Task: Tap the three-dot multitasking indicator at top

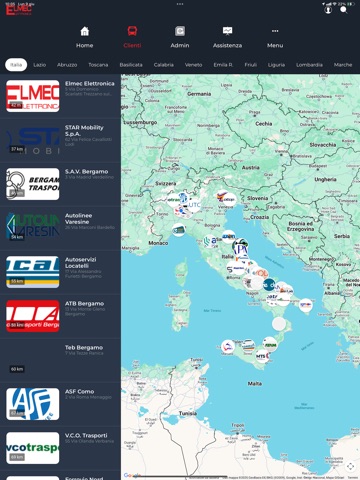Action: [x=180, y=4]
